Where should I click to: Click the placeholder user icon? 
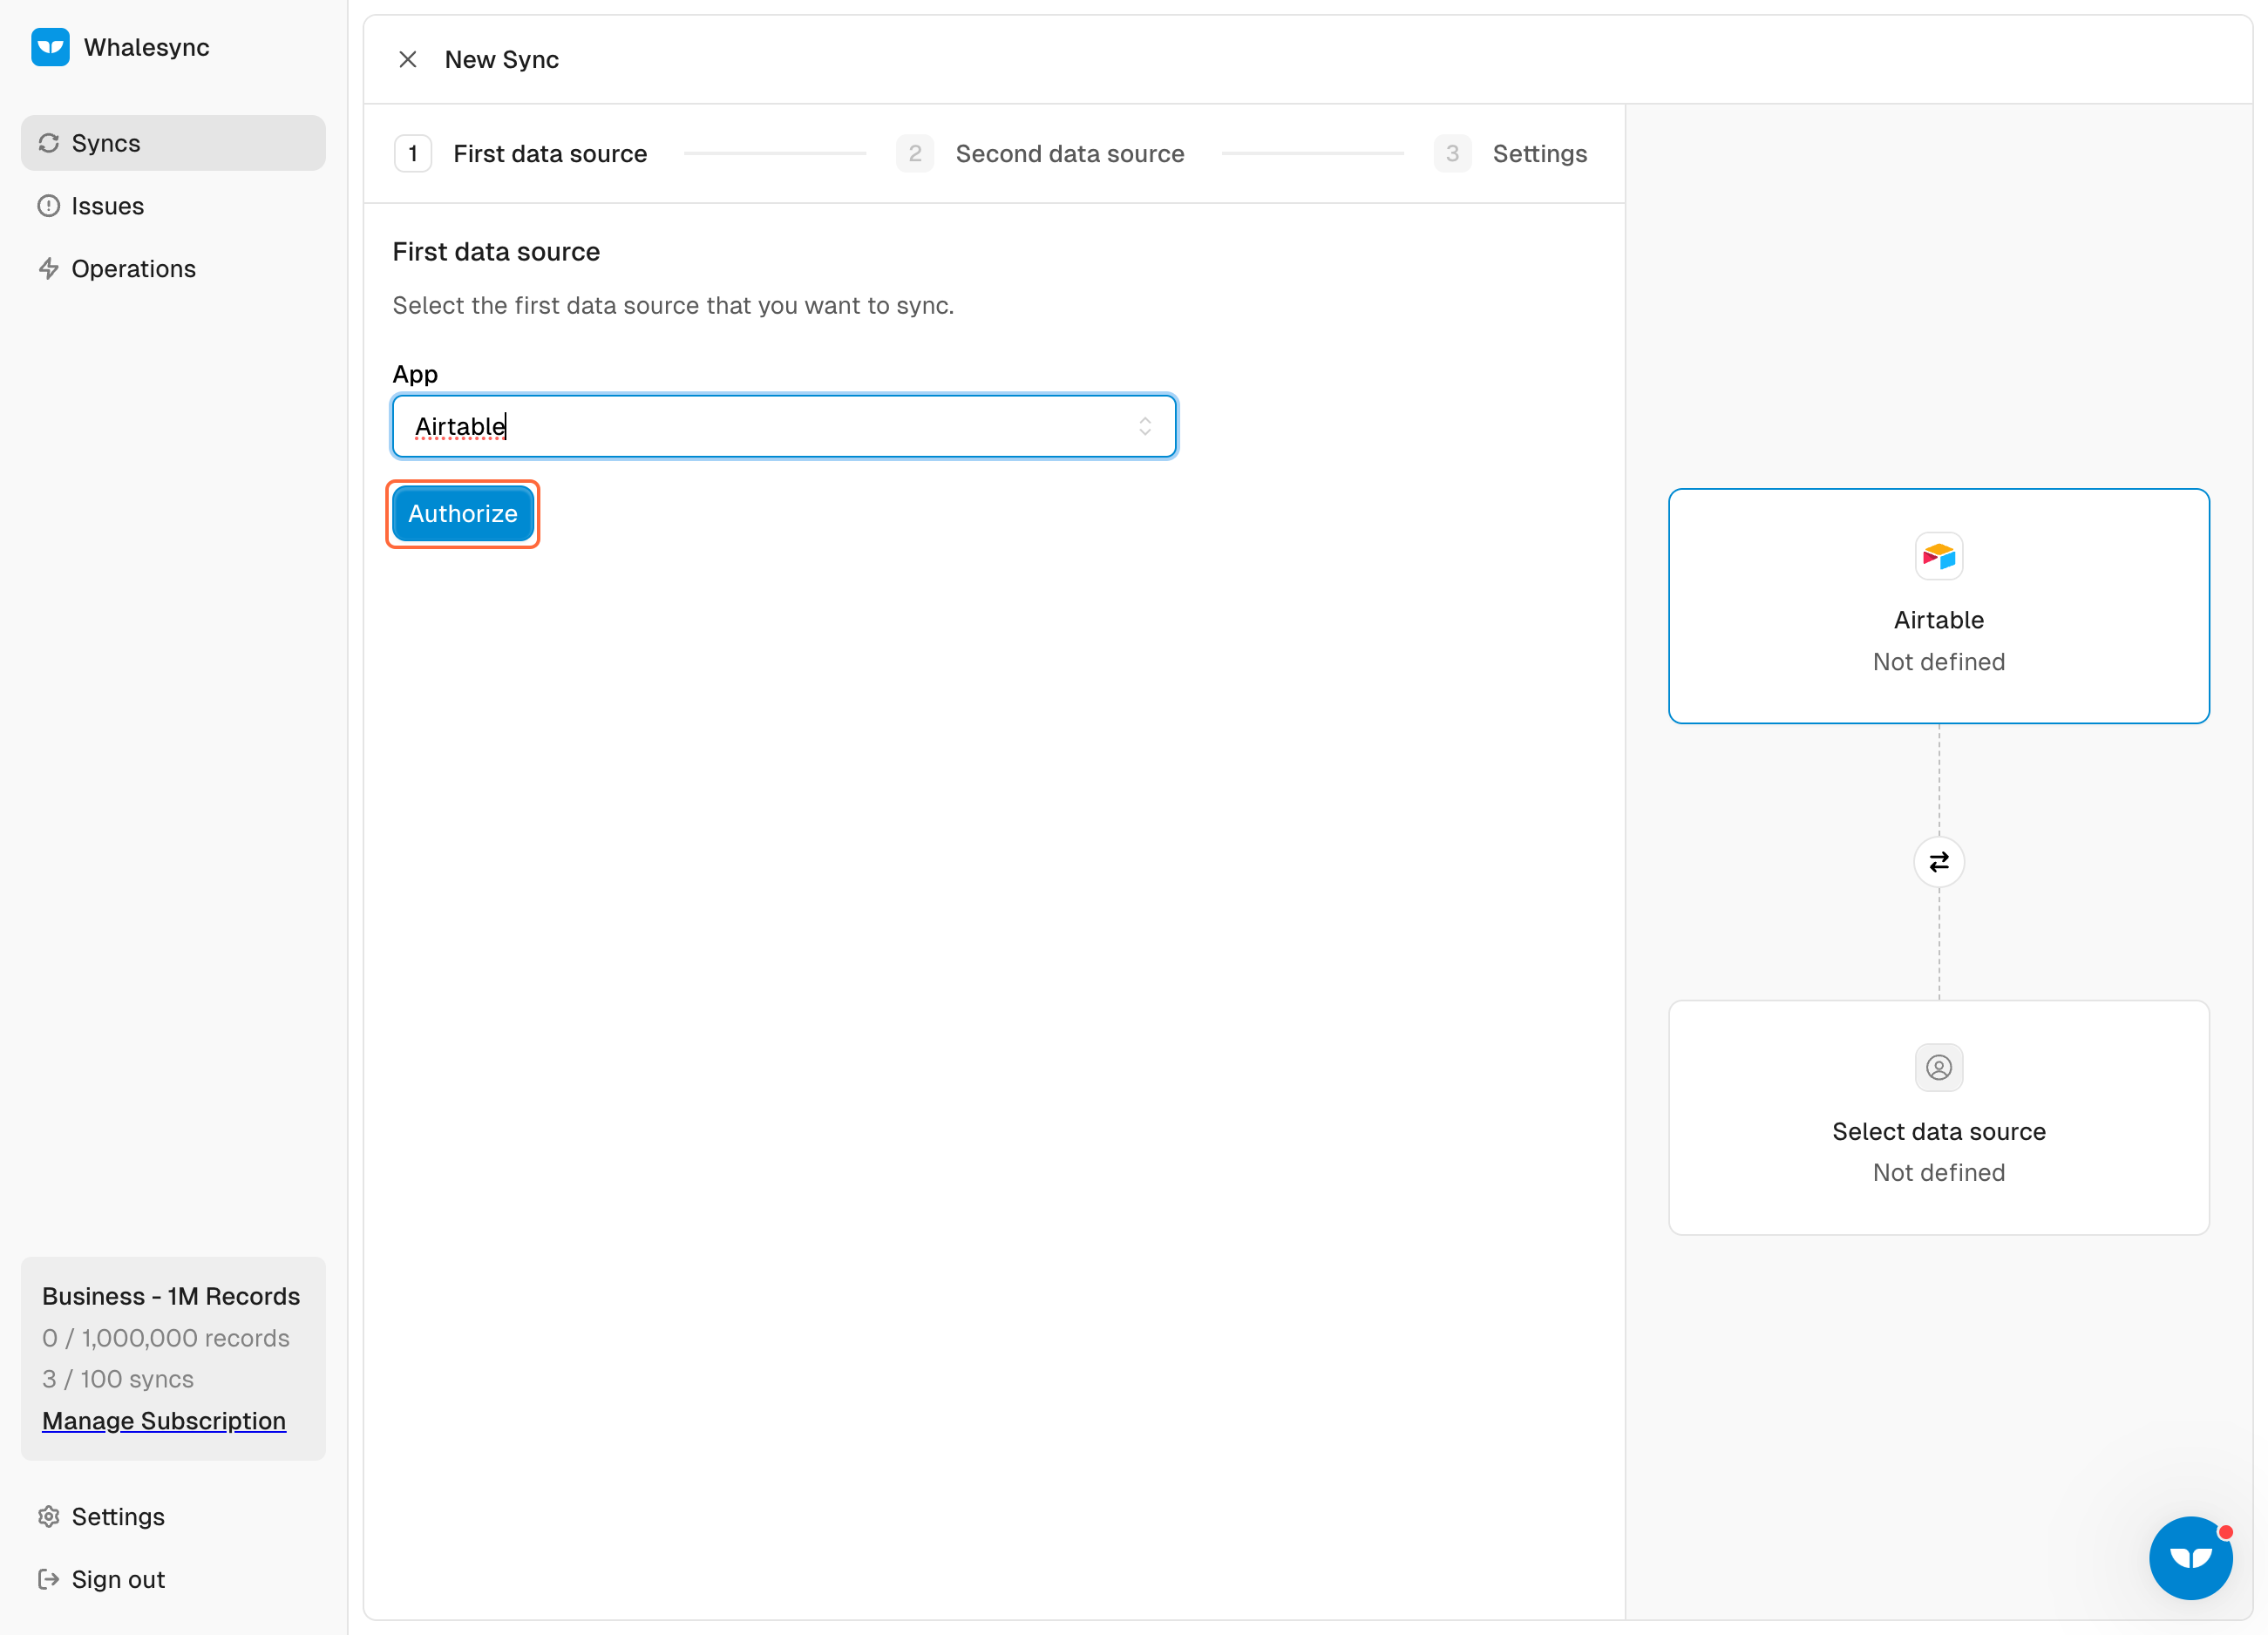pos(1939,1068)
